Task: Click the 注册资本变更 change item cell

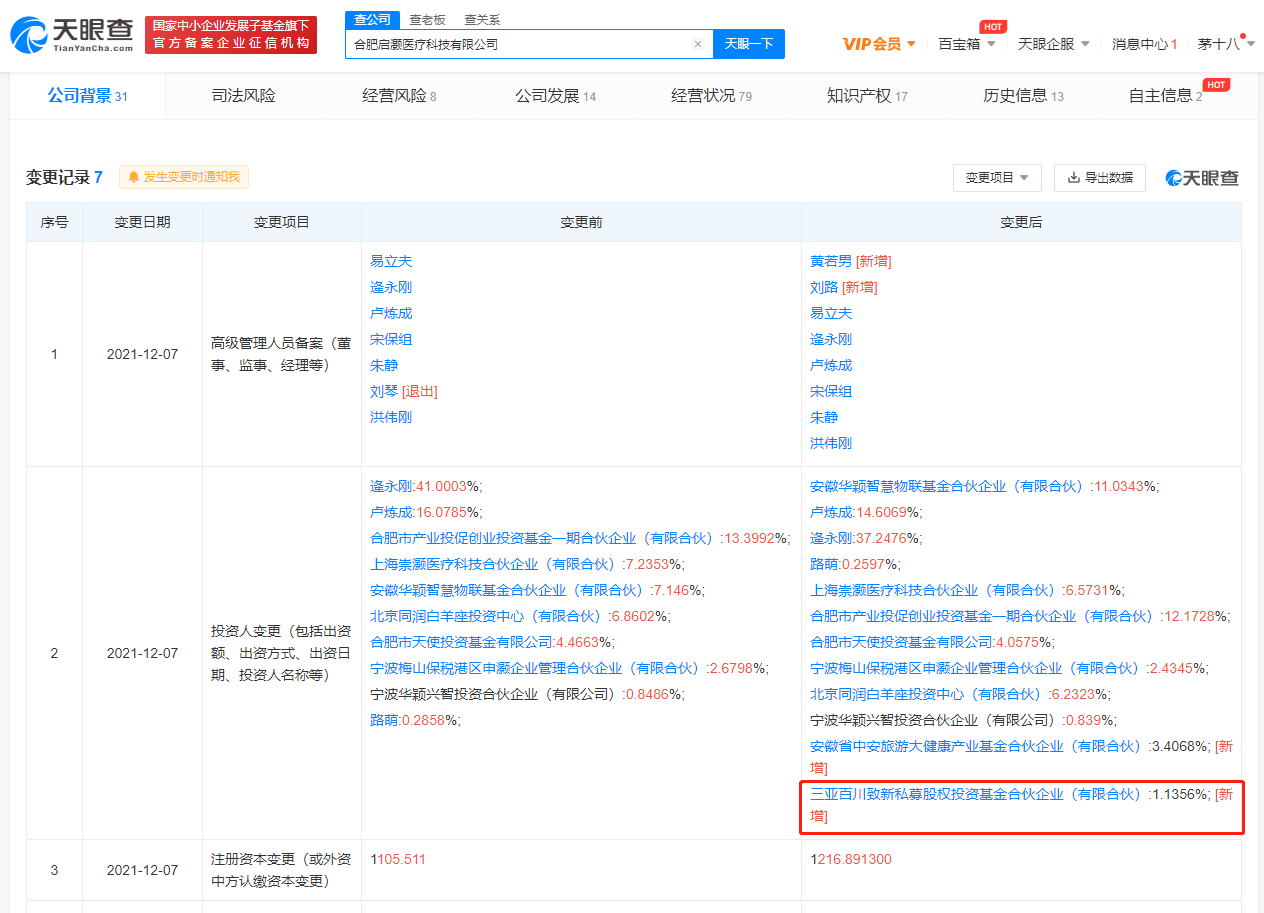Action: pos(282,870)
